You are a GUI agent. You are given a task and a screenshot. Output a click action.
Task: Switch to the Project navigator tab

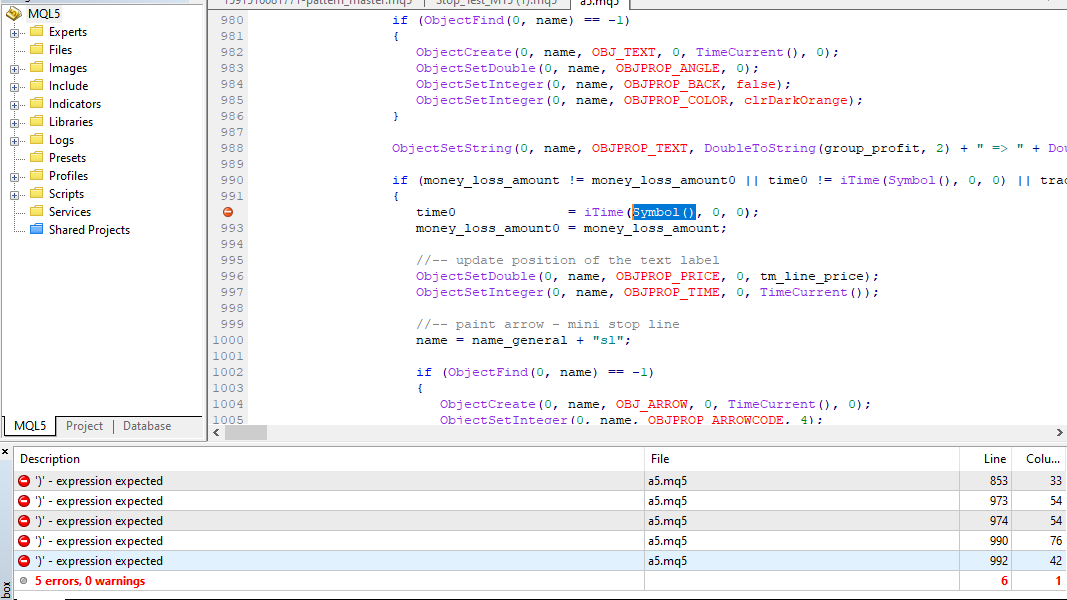tap(84, 426)
